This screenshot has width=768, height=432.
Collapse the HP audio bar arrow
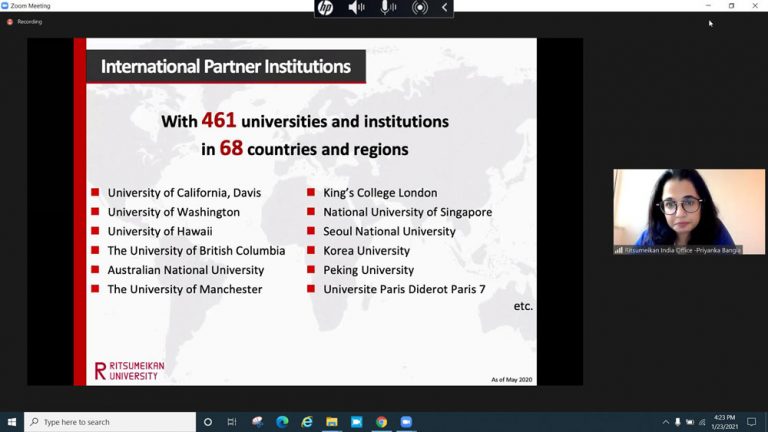(444, 7)
